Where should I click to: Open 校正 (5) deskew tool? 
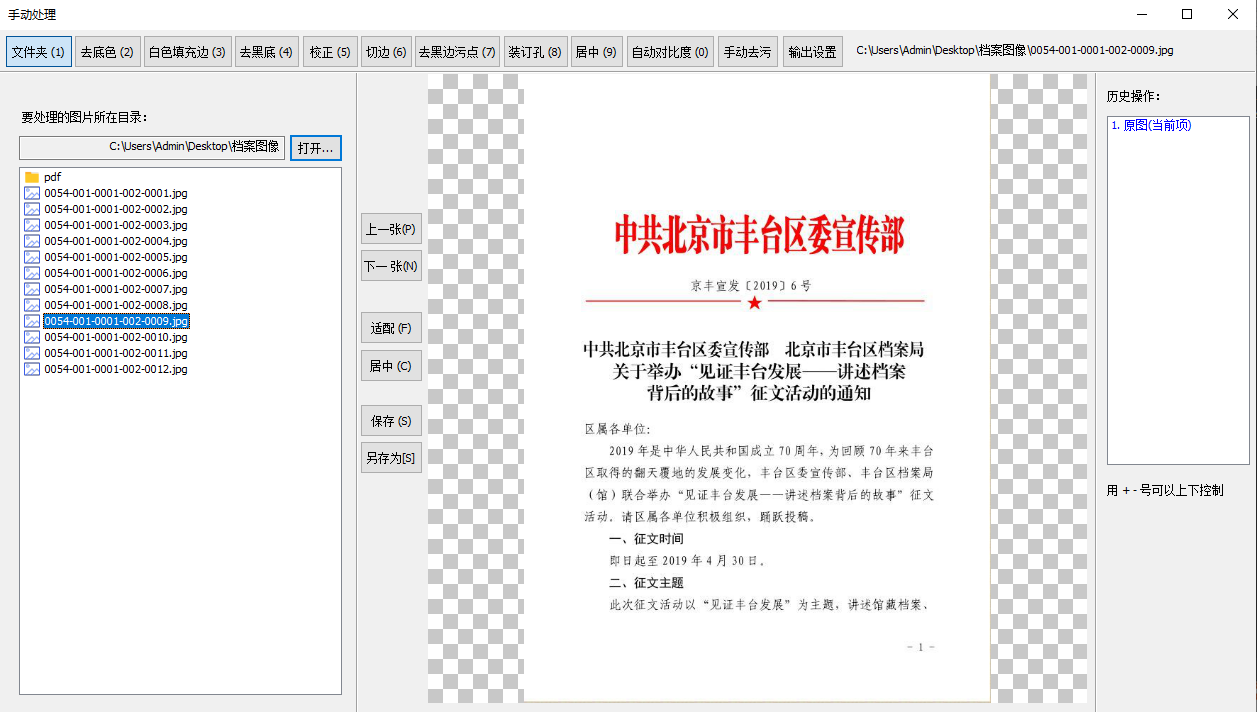pos(329,52)
